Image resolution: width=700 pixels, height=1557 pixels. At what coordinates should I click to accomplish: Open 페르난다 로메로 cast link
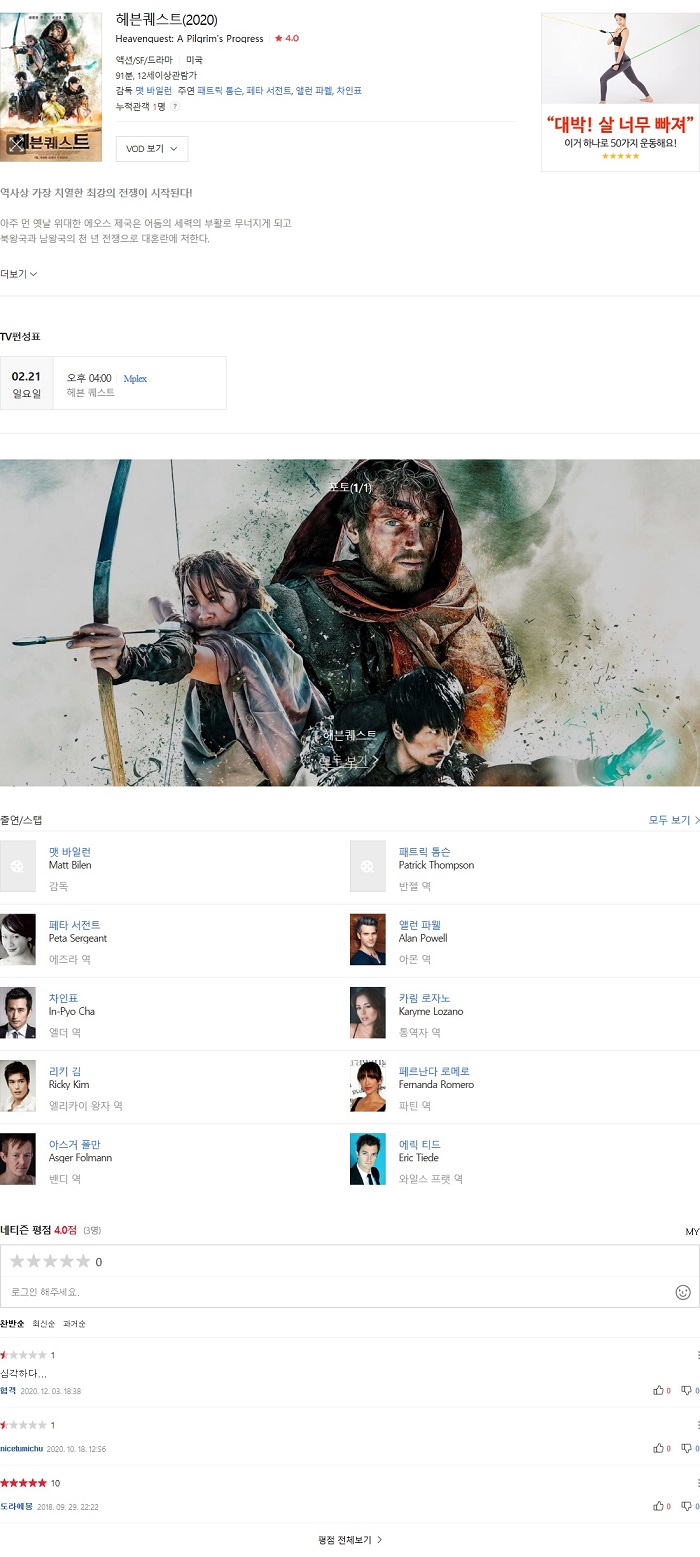pyautogui.click(x=434, y=1071)
